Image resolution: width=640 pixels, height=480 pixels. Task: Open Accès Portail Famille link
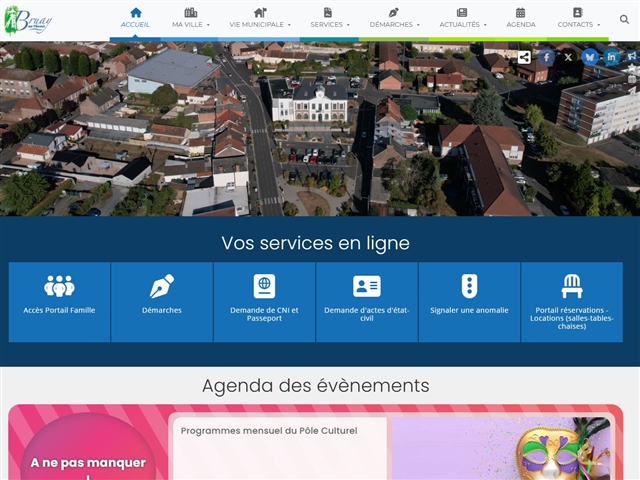coord(59,310)
